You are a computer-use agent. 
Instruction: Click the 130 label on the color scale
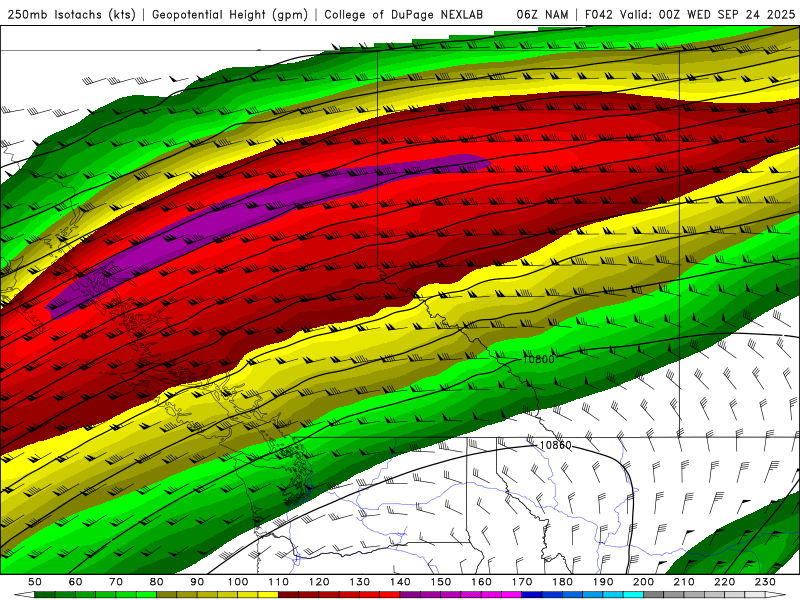coord(360,582)
